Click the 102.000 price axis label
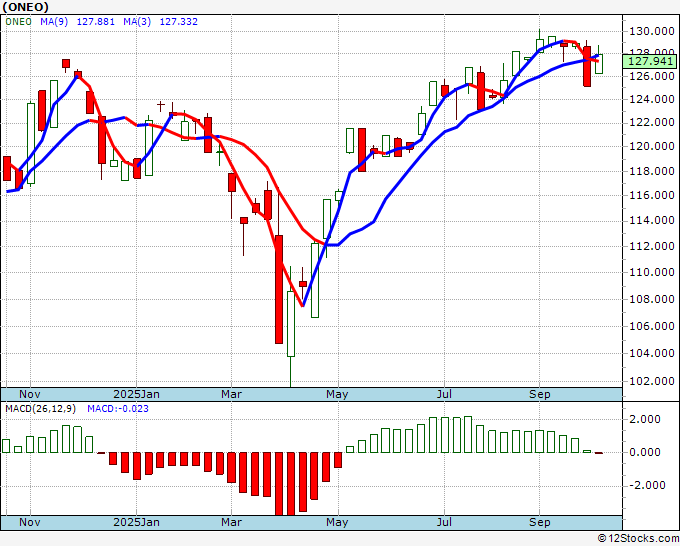Screen dimensions: 680x546 652,381
